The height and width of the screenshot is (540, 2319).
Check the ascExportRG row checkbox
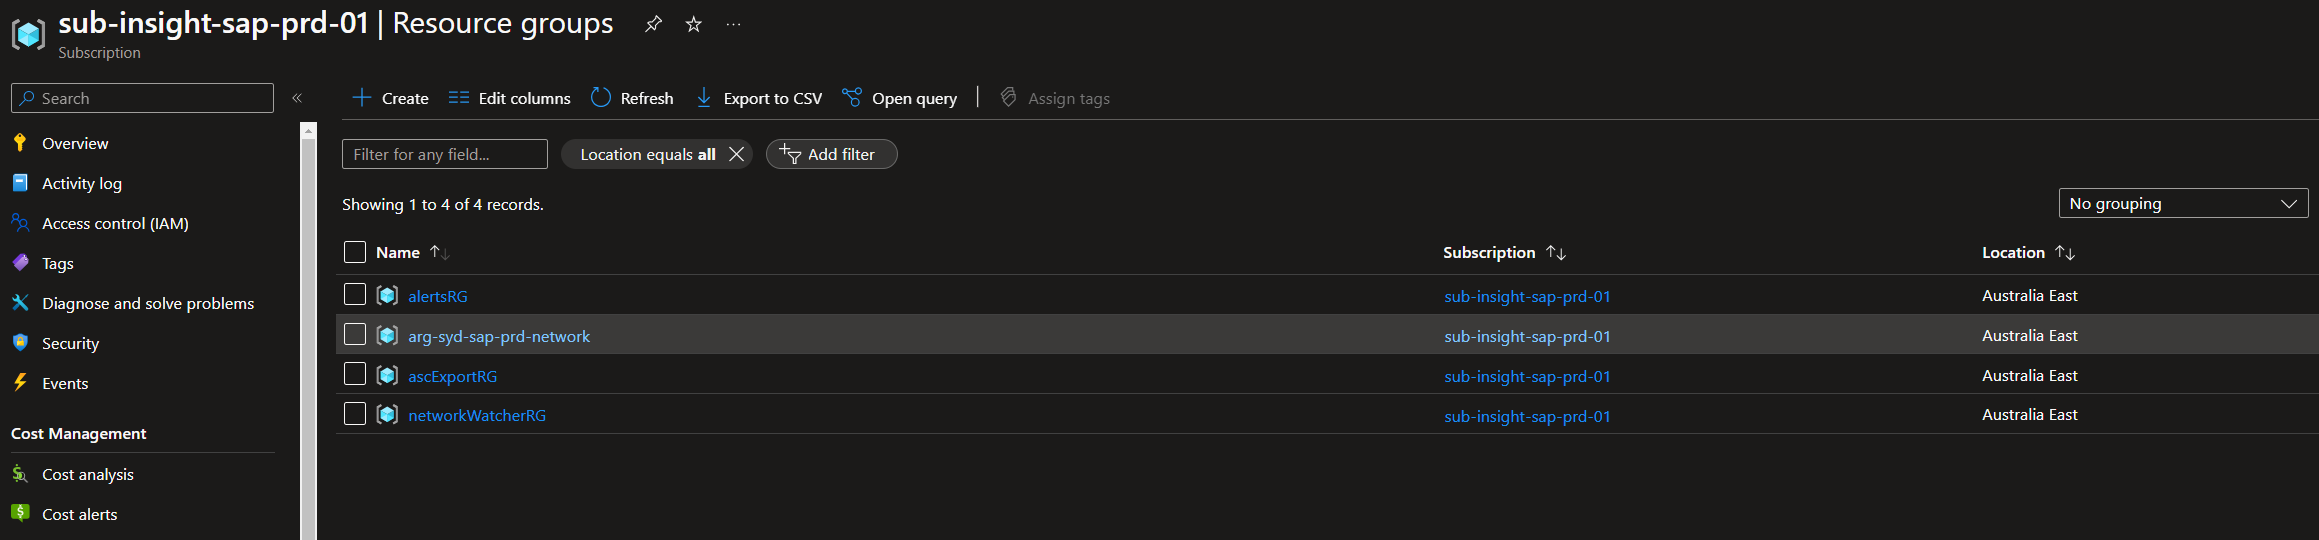coord(355,374)
